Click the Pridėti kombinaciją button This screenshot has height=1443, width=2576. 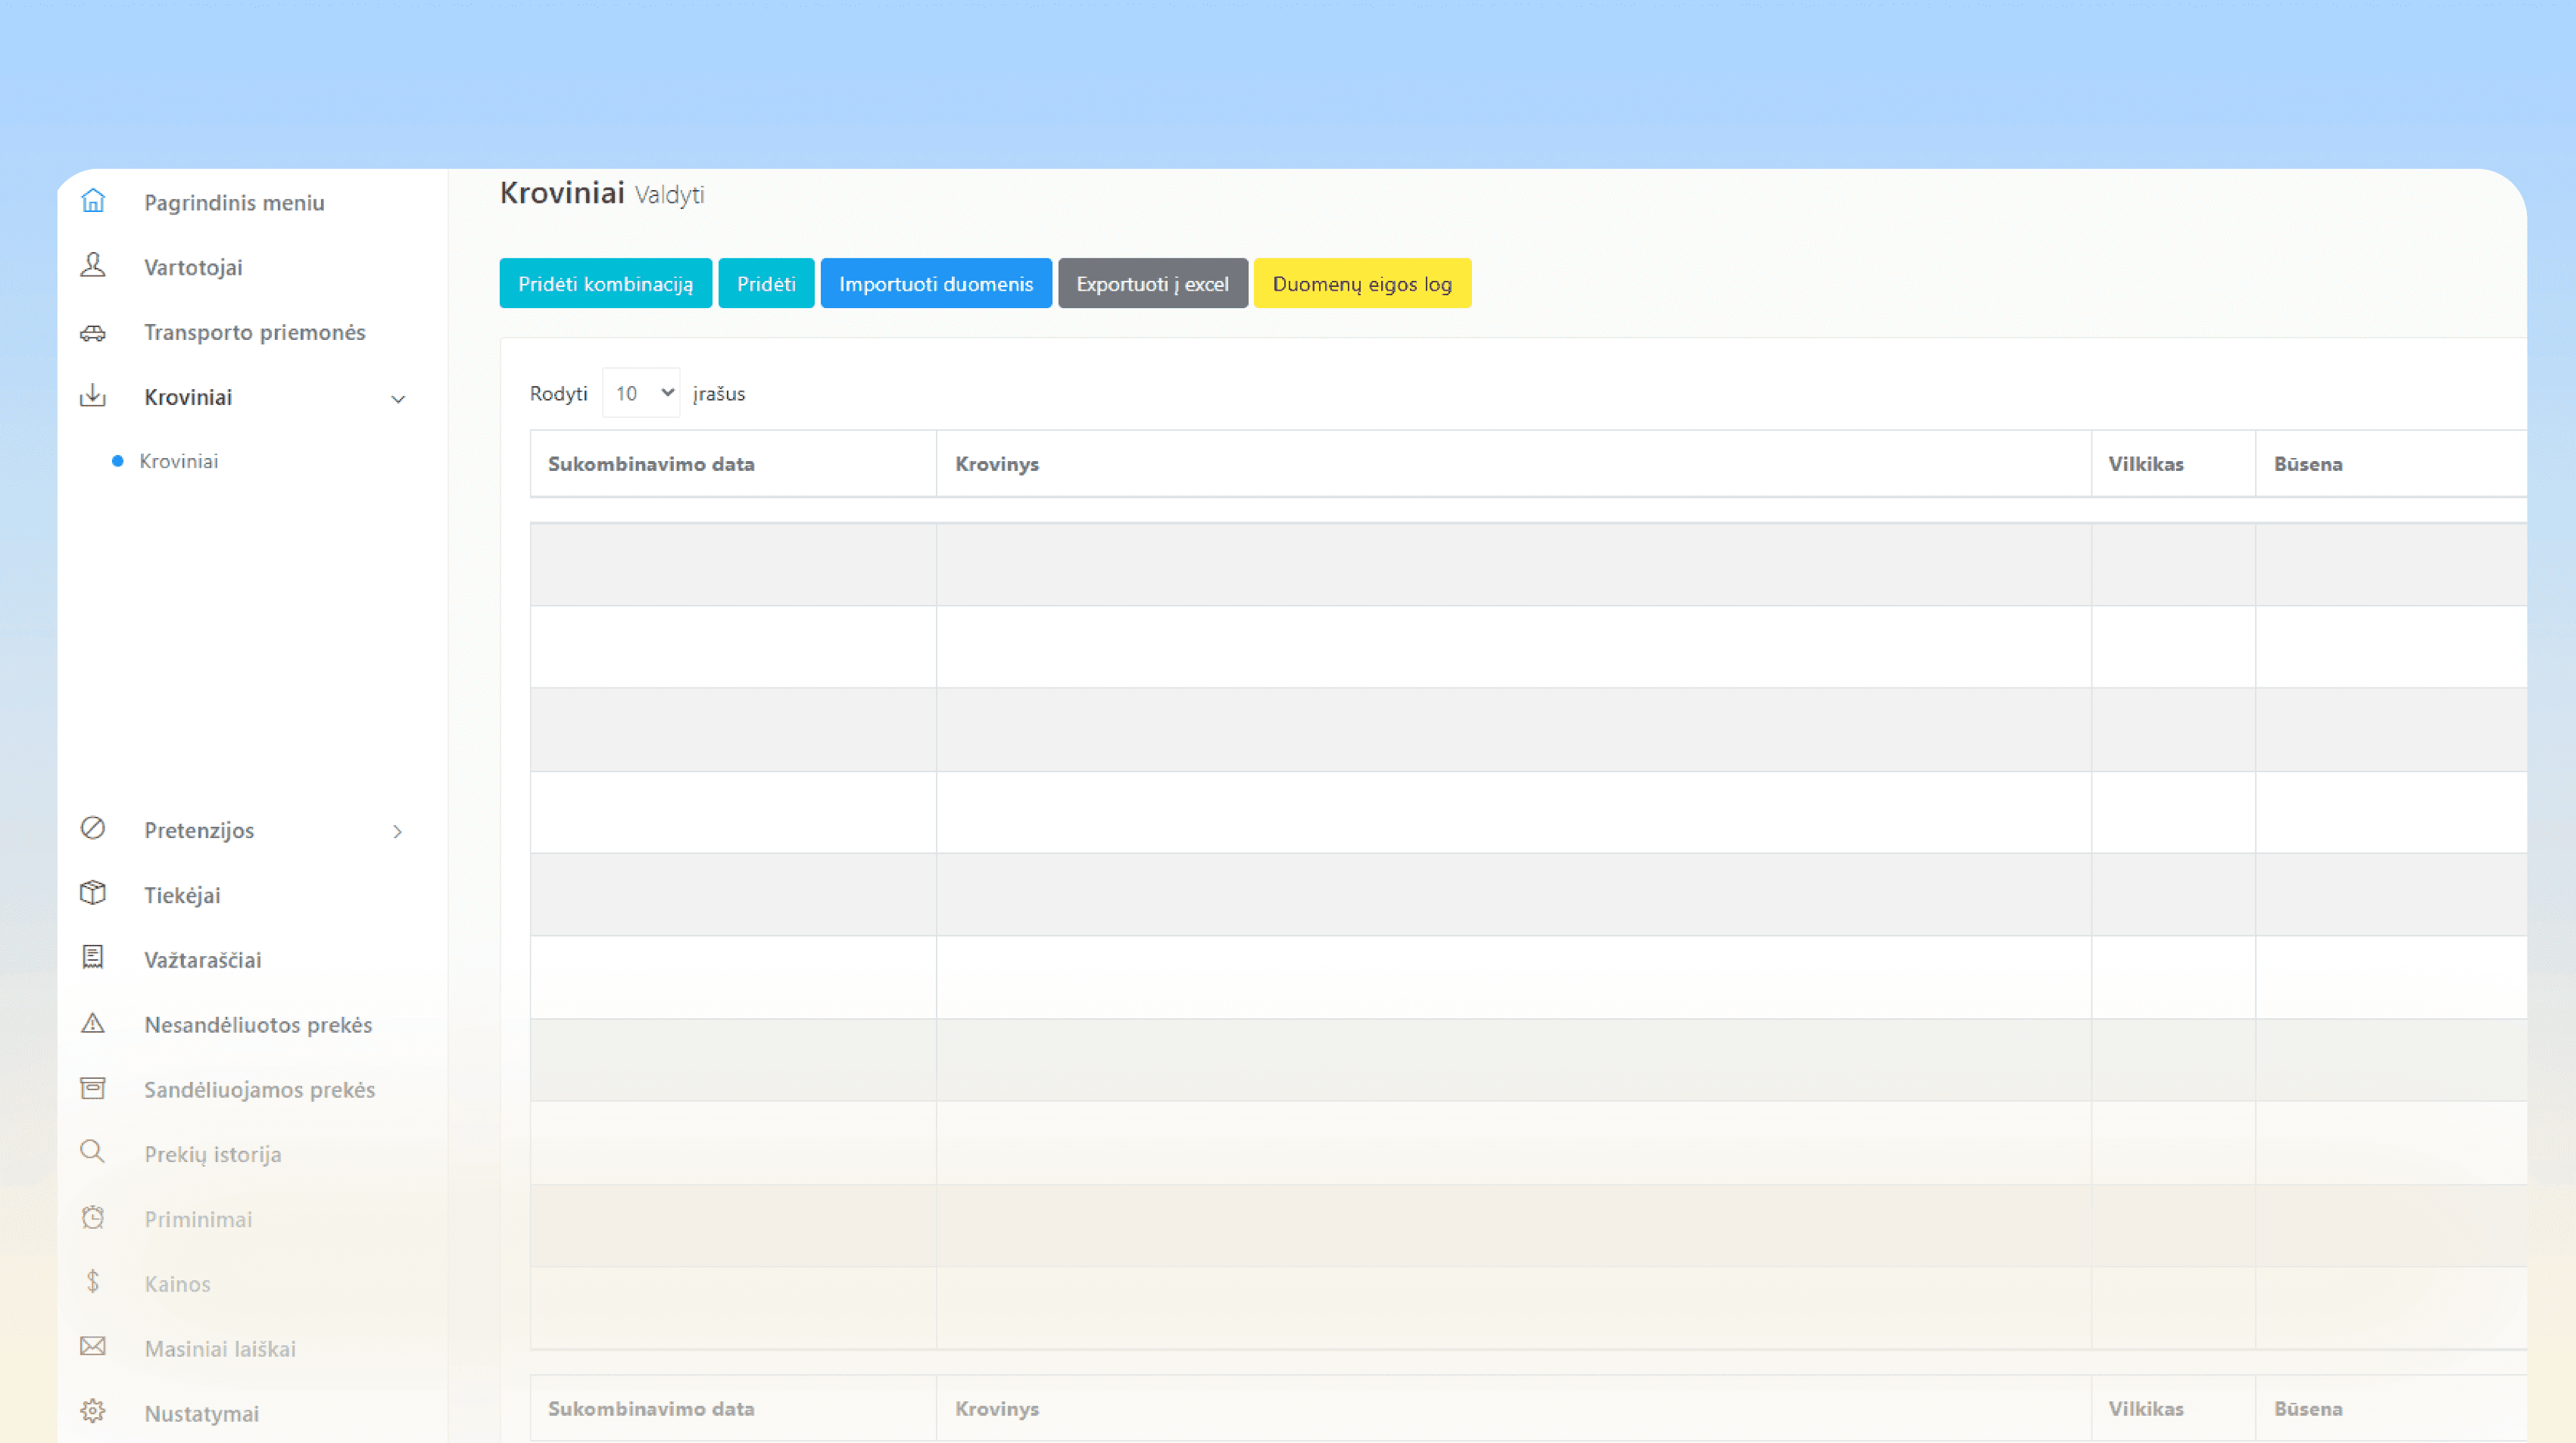pos(605,283)
